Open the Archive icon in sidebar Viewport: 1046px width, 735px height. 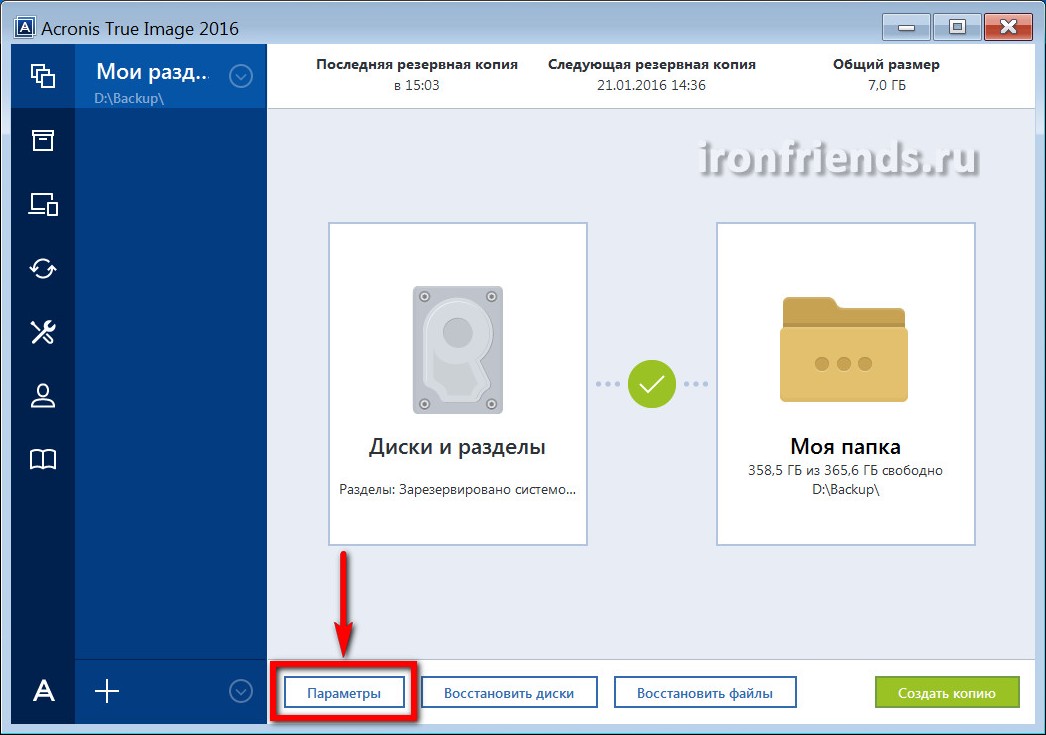click(x=42, y=140)
